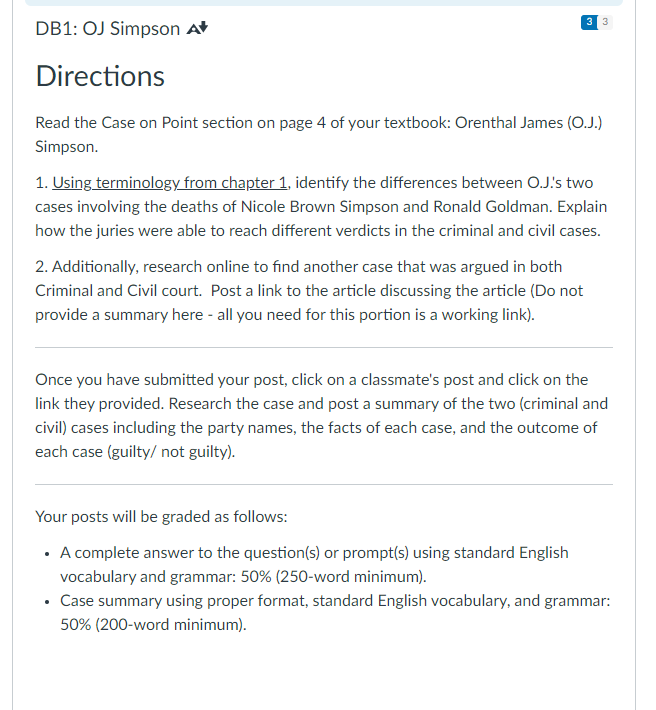Click the 'Criminal and Civil court' phrase
This screenshot has width=656, height=710.
click(118, 290)
